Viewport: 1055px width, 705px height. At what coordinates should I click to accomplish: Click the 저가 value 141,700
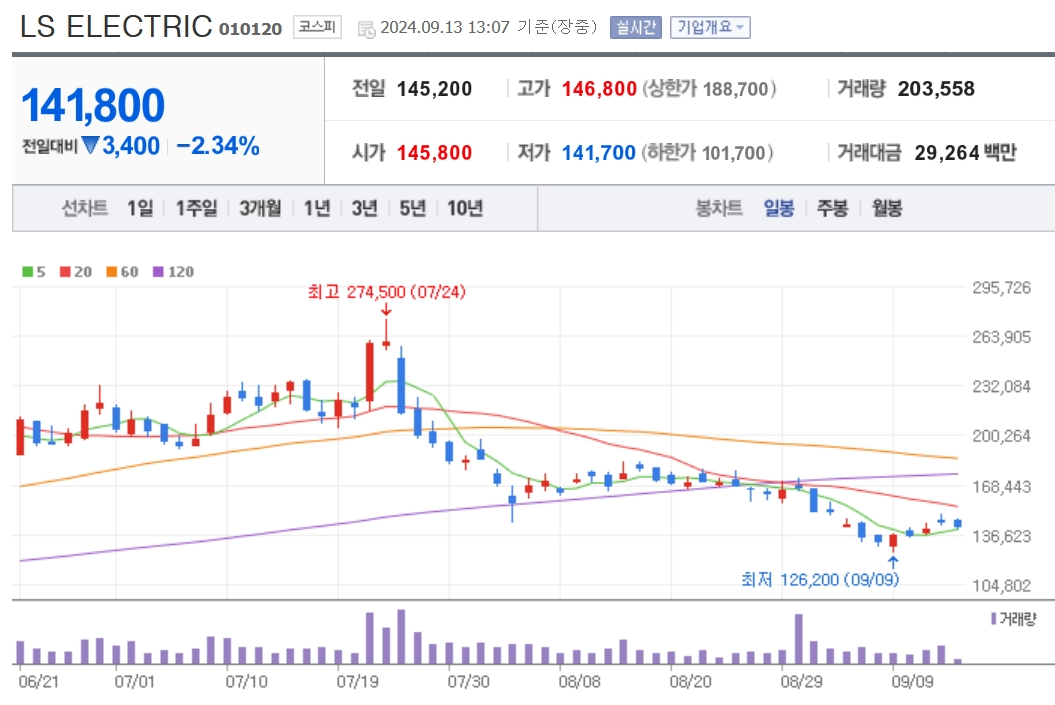pyautogui.click(x=599, y=153)
